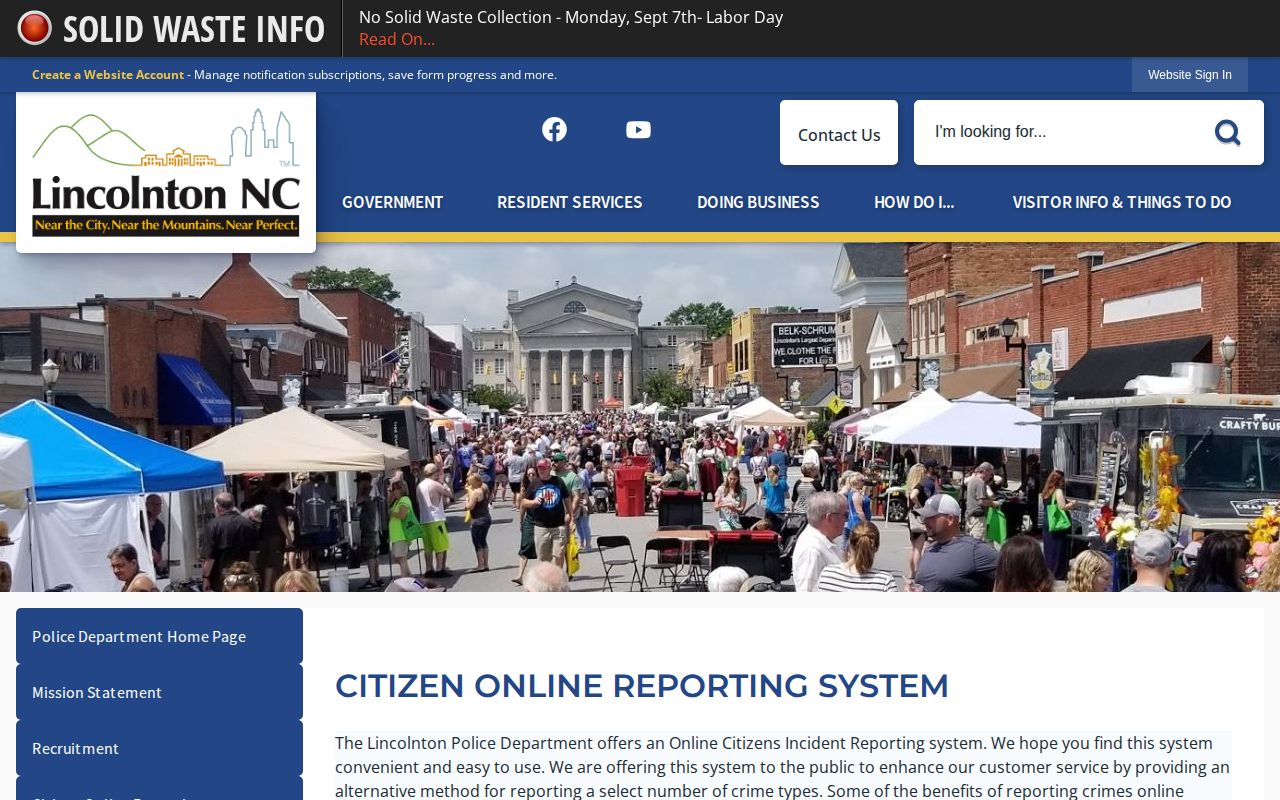Click the Contact Us button
The height and width of the screenshot is (800, 1280).
[x=839, y=133]
